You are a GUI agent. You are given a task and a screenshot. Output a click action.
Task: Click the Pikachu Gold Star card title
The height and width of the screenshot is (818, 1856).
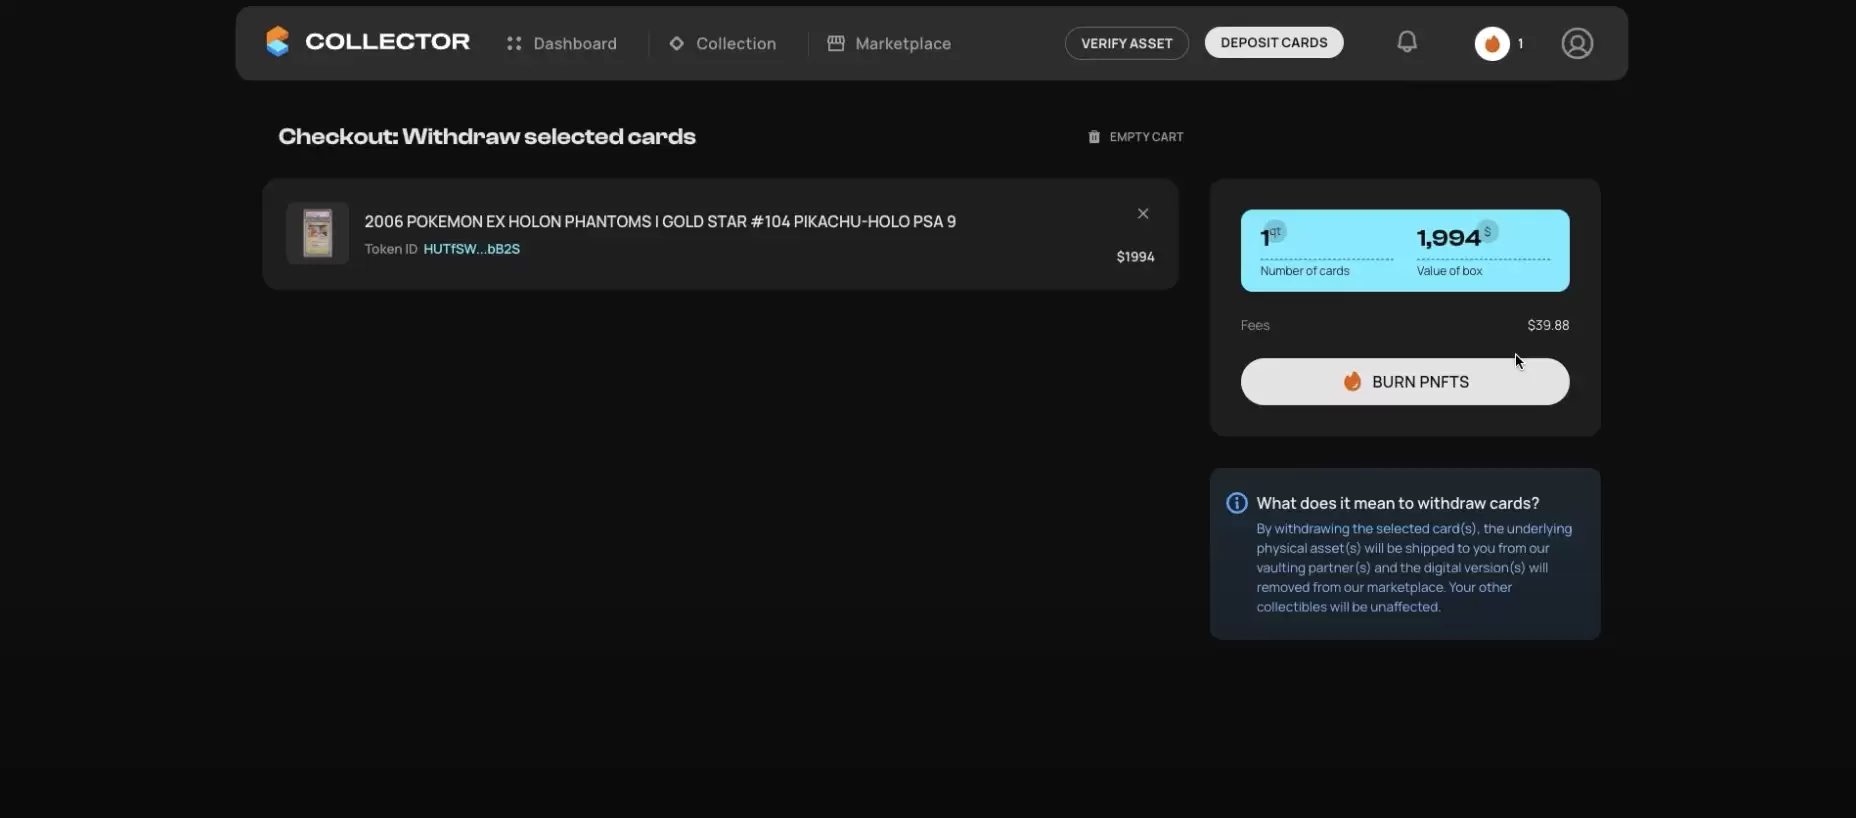click(x=659, y=222)
